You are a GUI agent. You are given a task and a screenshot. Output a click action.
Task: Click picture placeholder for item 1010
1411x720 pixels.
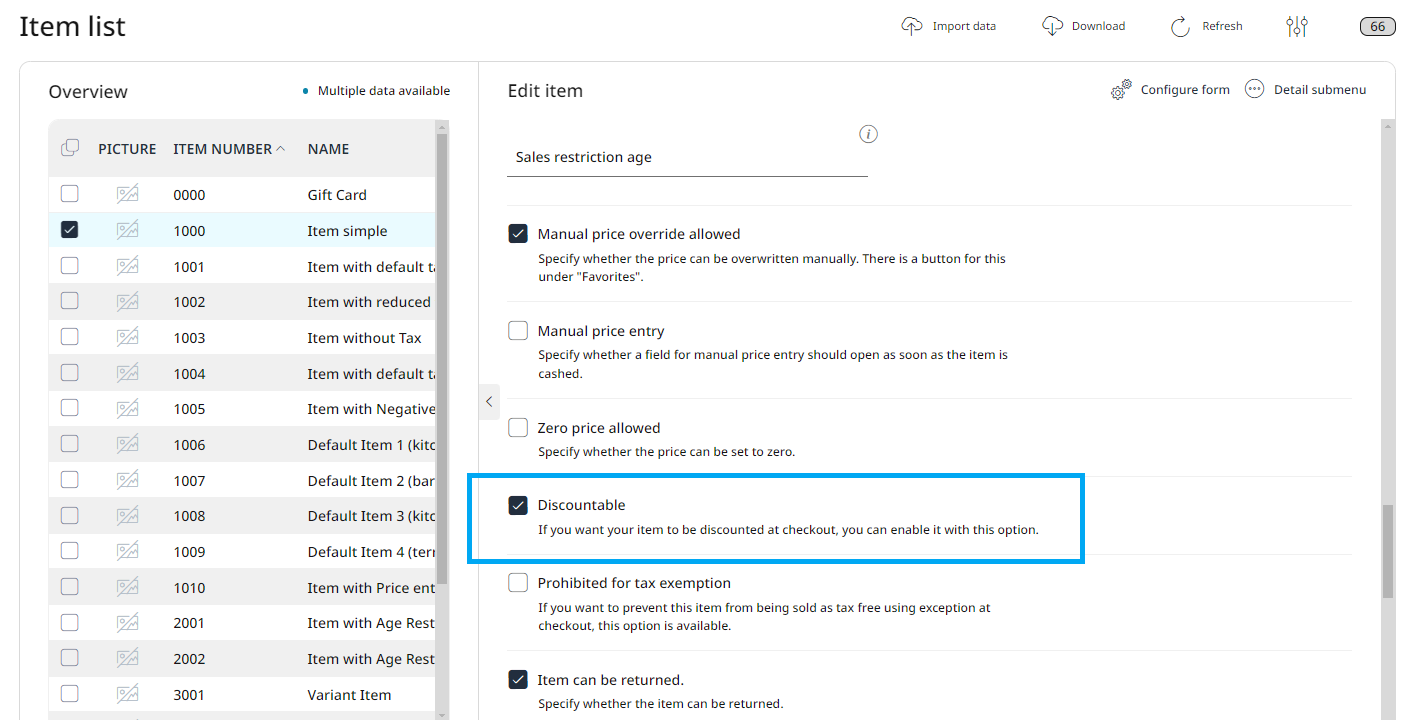[127, 587]
